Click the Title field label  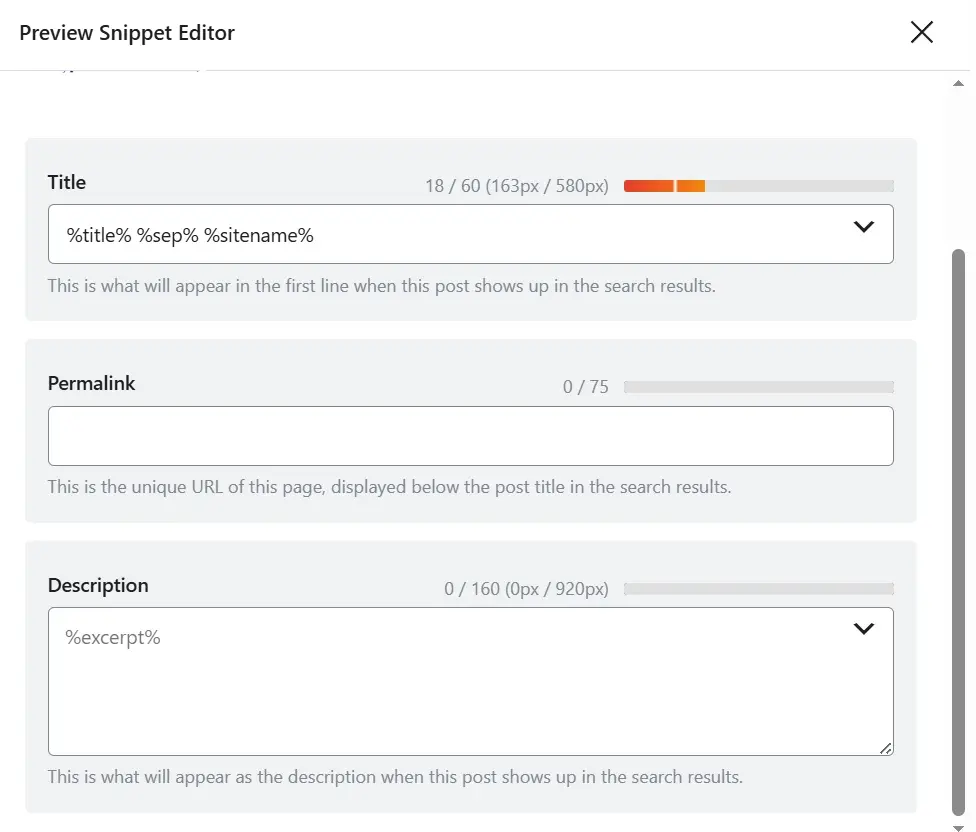pos(67,183)
